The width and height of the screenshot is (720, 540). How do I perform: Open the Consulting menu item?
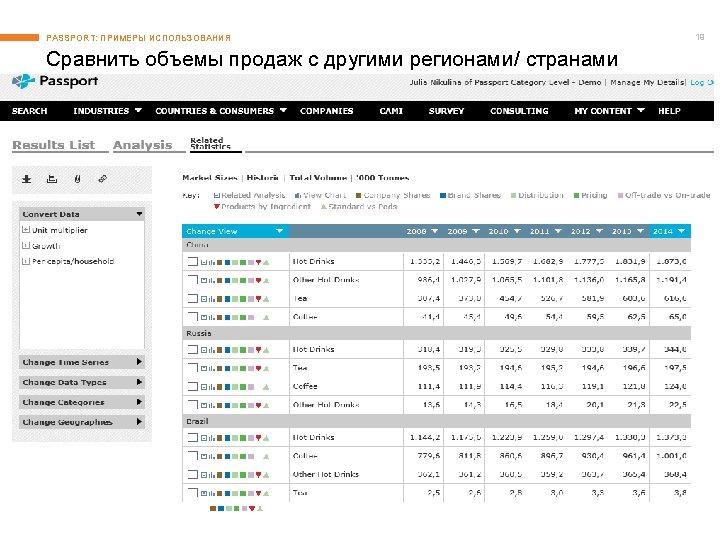(x=519, y=111)
